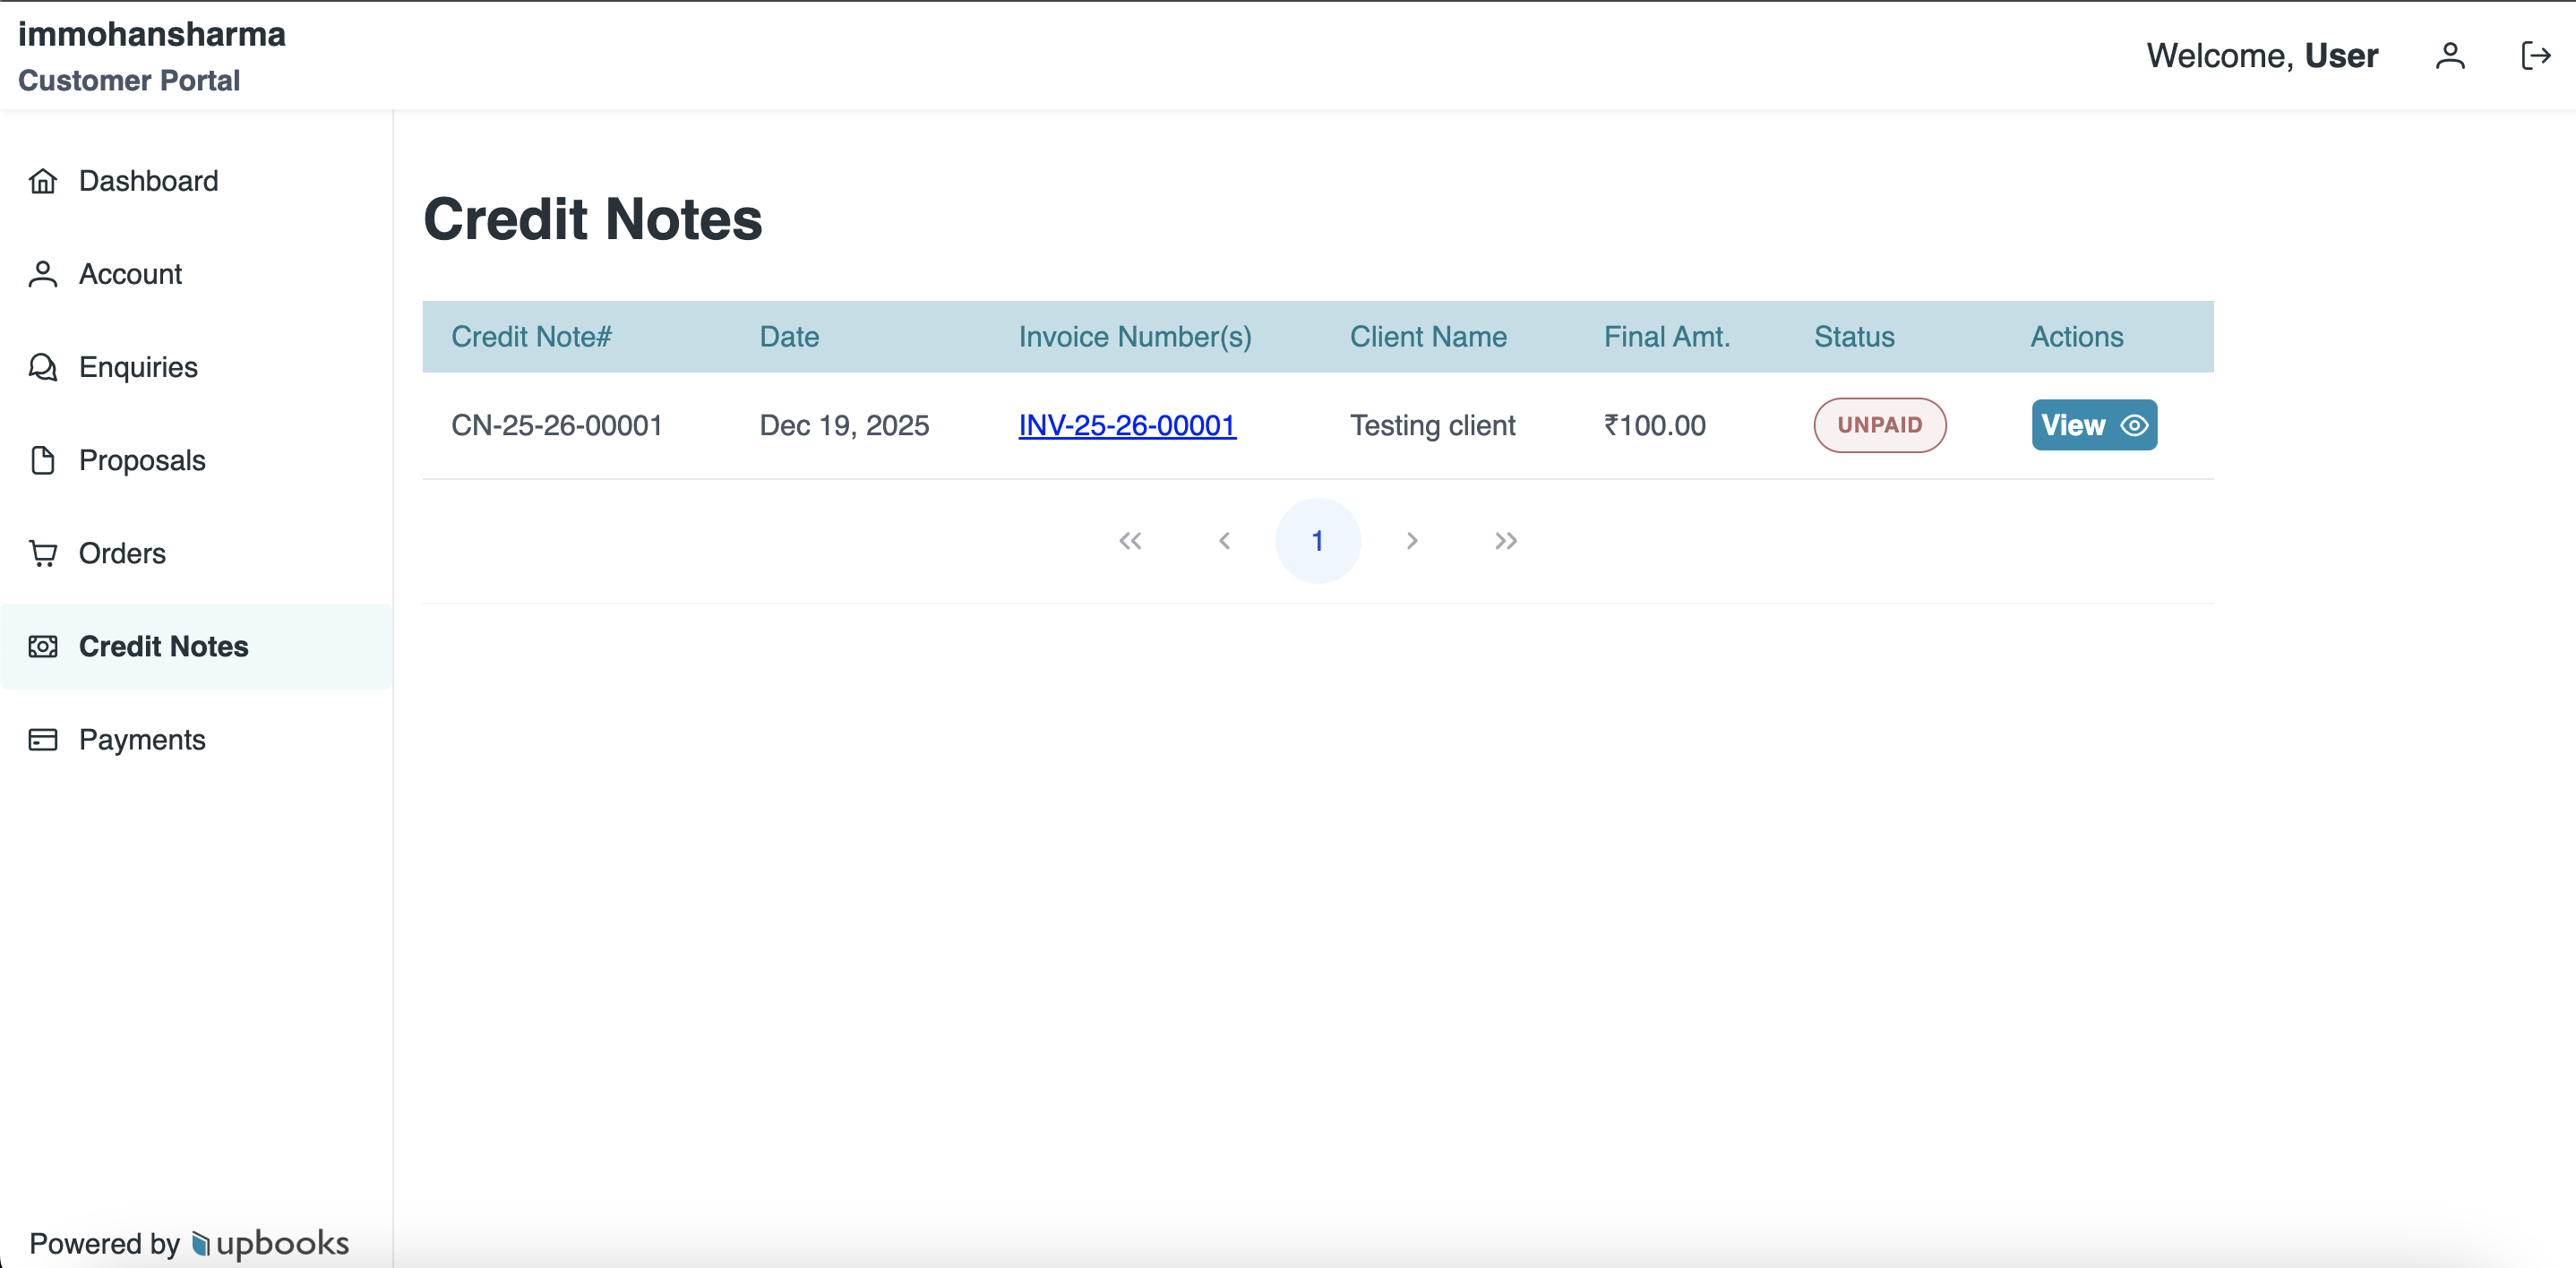The height and width of the screenshot is (1268, 2576).
Task: Click the Proposals document icon
Action: click(x=42, y=460)
